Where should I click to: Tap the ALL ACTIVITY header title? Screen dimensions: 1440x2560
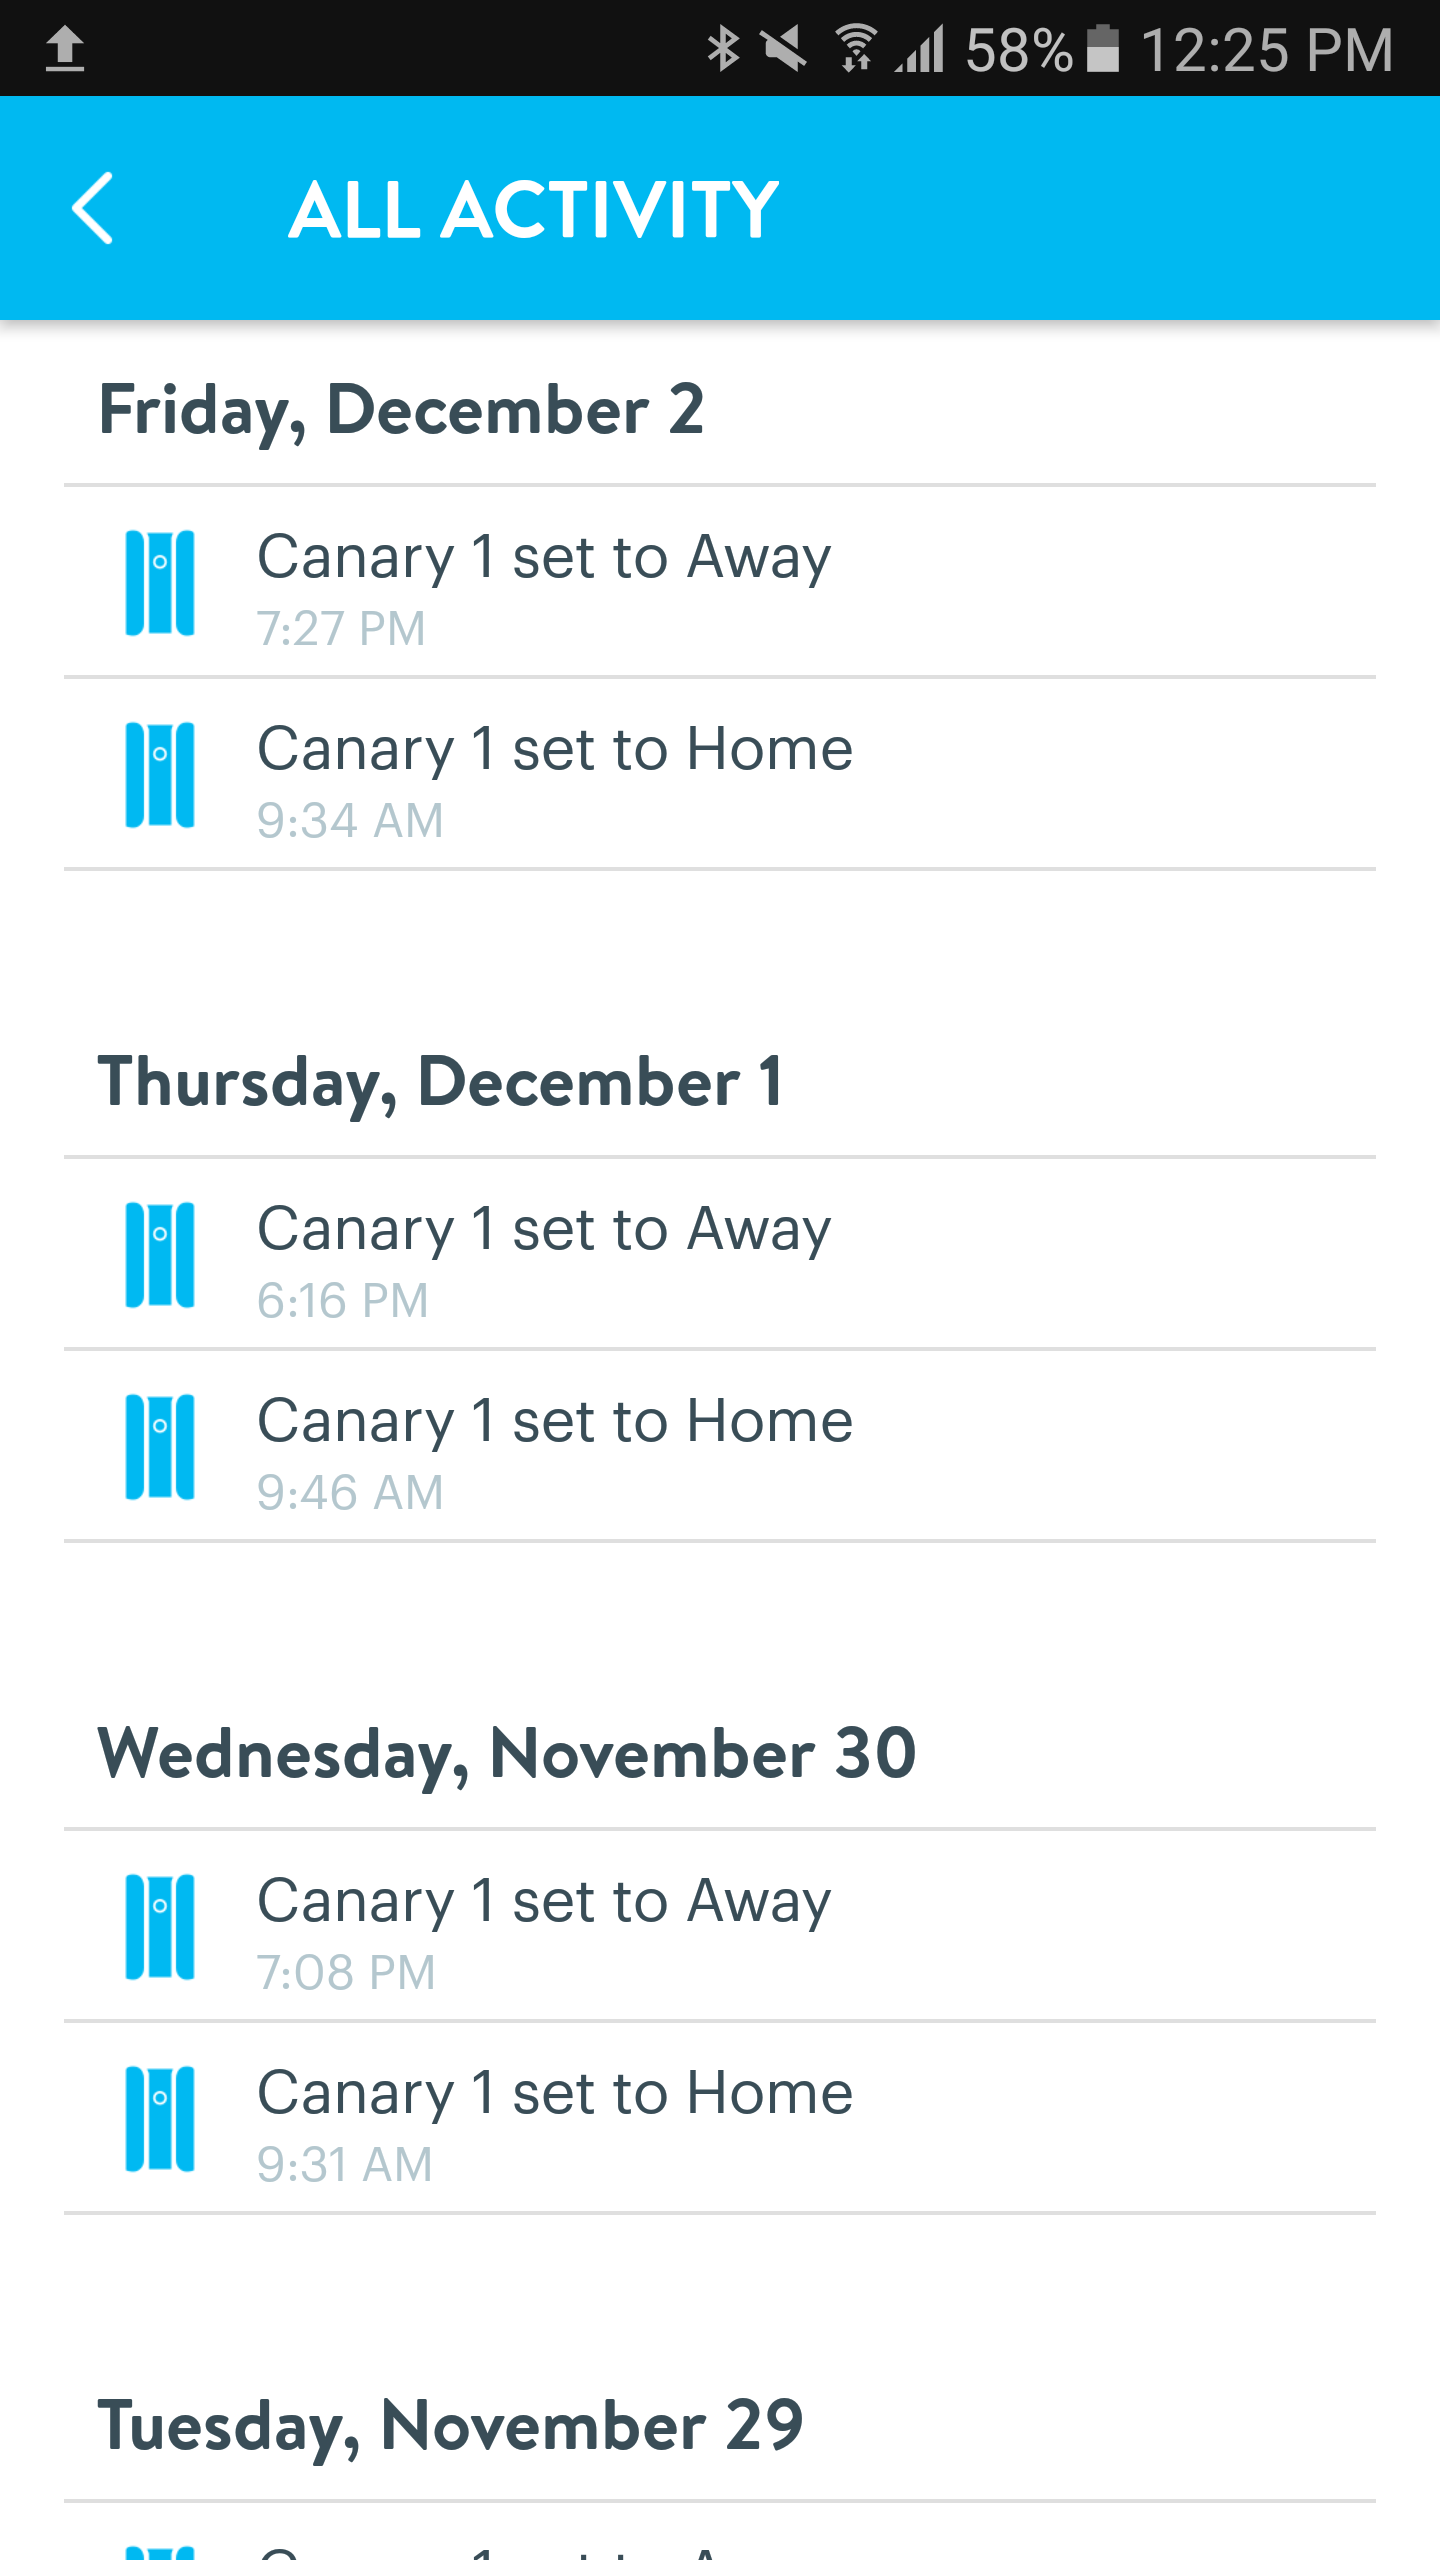[534, 210]
